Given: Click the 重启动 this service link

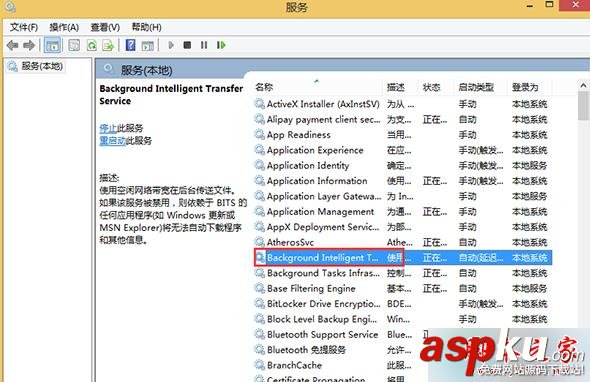Looking at the screenshot, I should (112, 141).
